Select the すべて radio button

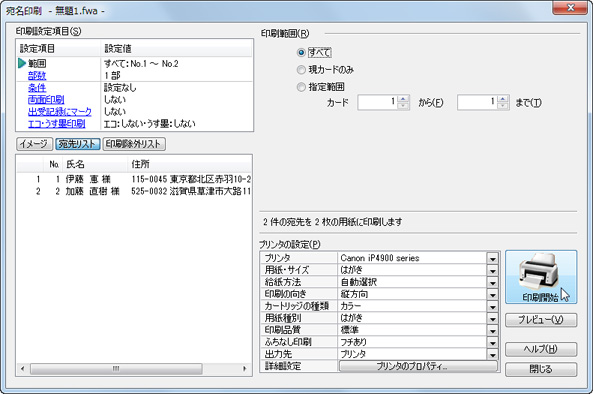click(x=301, y=53)
